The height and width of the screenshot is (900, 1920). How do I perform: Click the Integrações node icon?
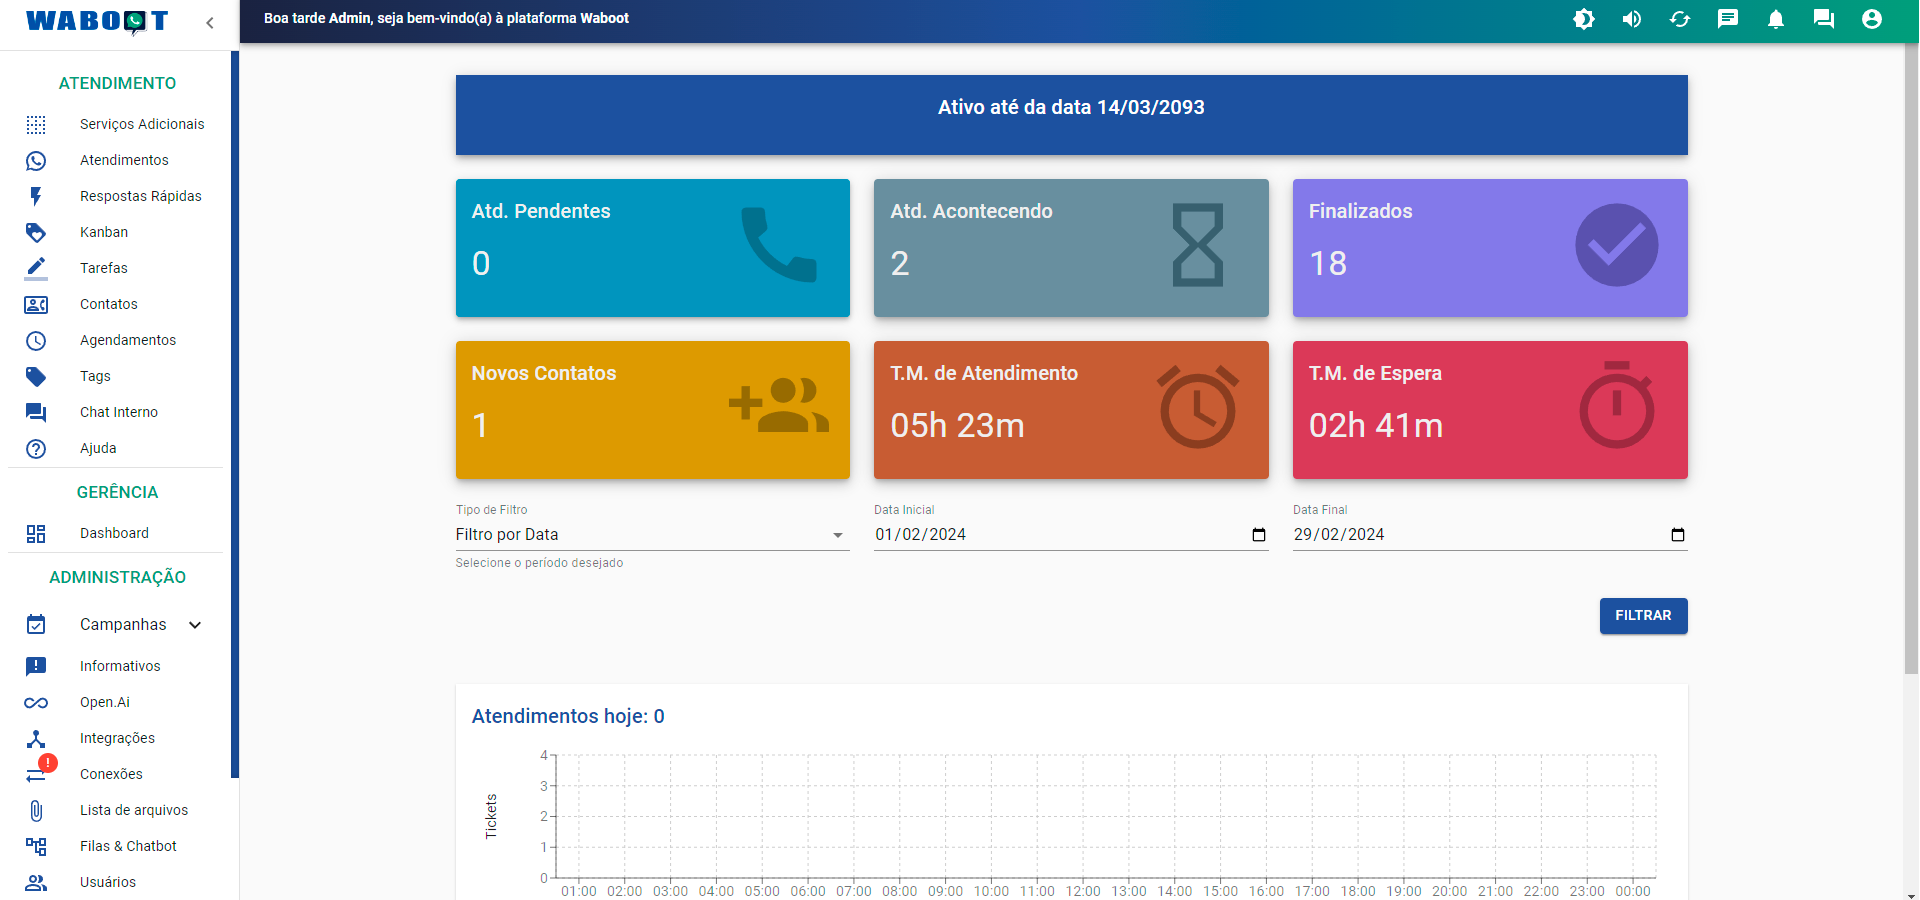point(36,738)
